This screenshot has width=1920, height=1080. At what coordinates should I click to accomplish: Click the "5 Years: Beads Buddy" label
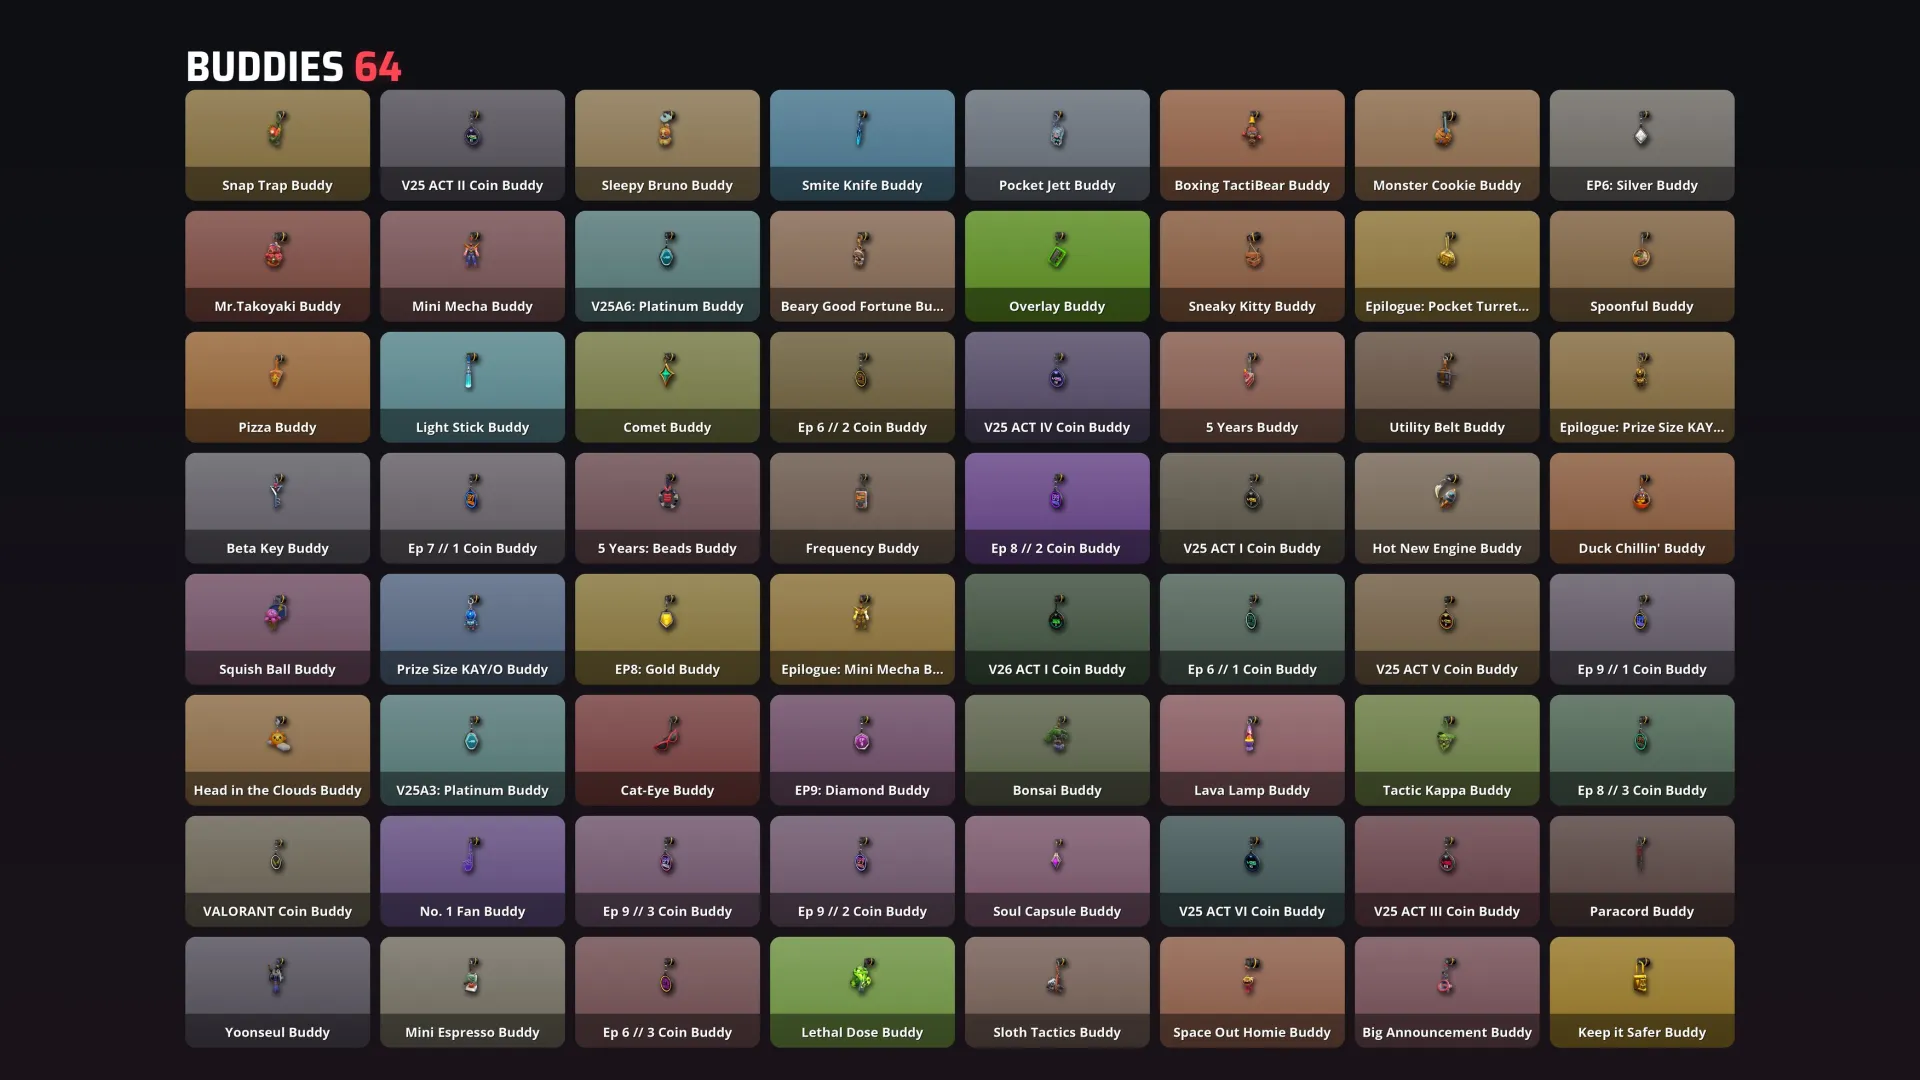coord(667,548)
